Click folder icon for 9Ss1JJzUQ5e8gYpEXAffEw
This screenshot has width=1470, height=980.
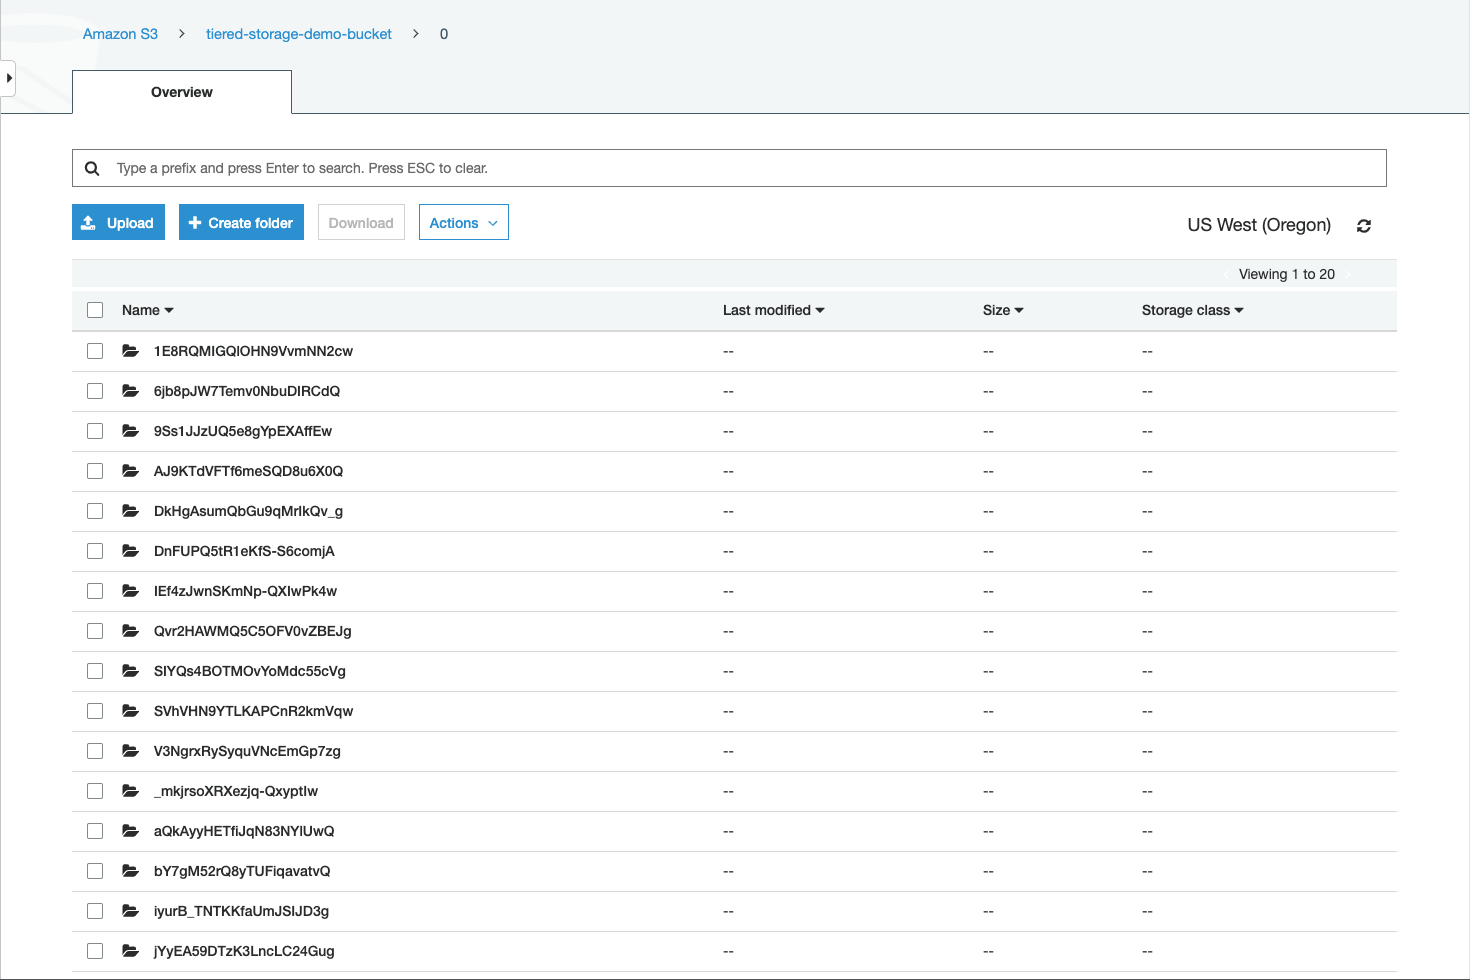tap(130, 431)
